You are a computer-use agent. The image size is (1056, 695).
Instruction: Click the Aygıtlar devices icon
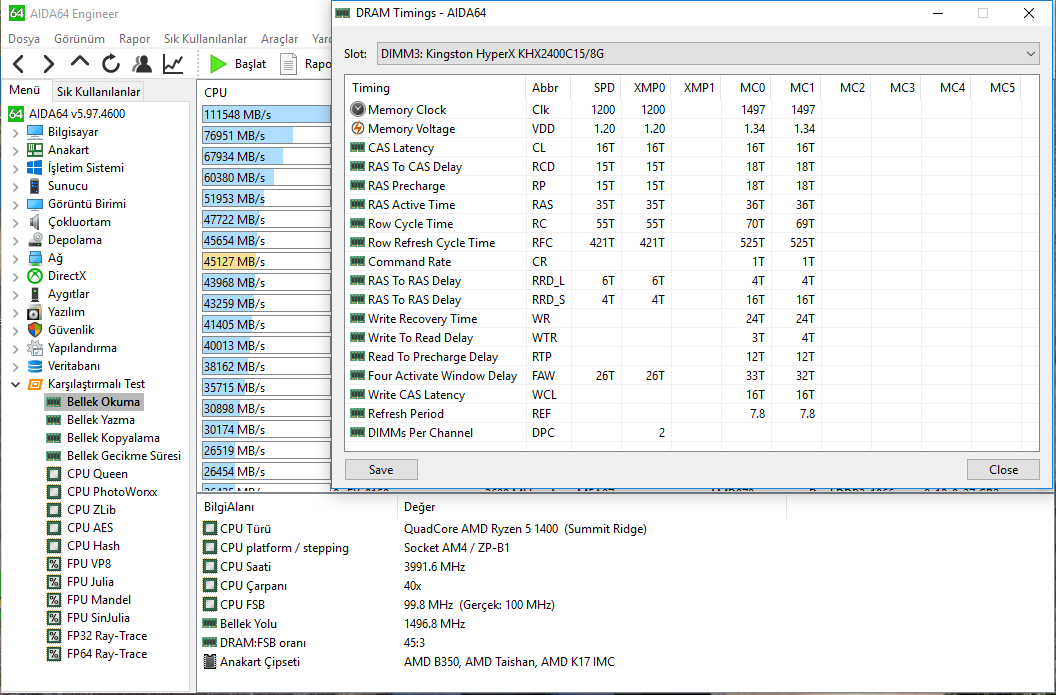(x=35, y=294)
